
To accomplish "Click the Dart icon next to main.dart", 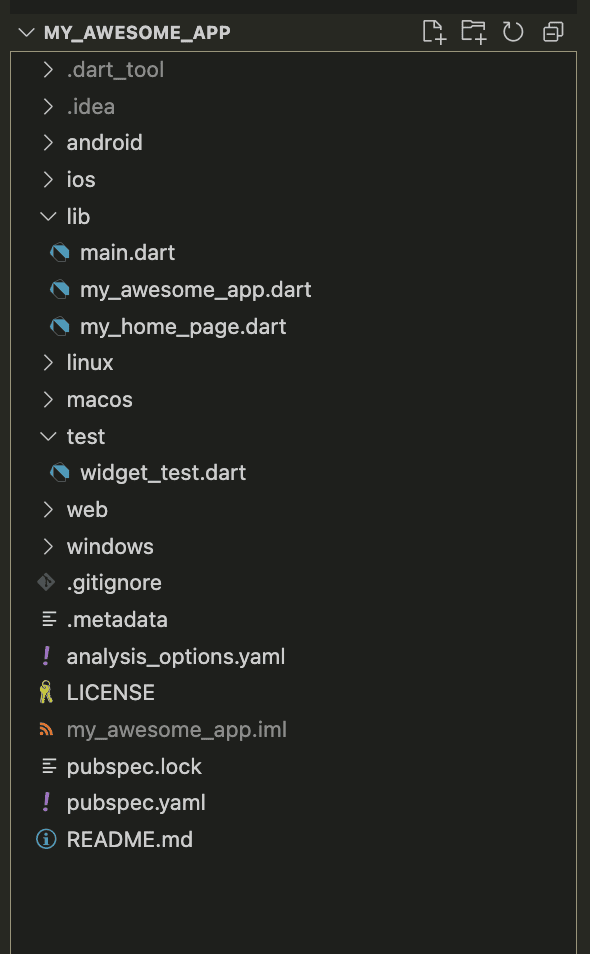I will coord(59,252).
